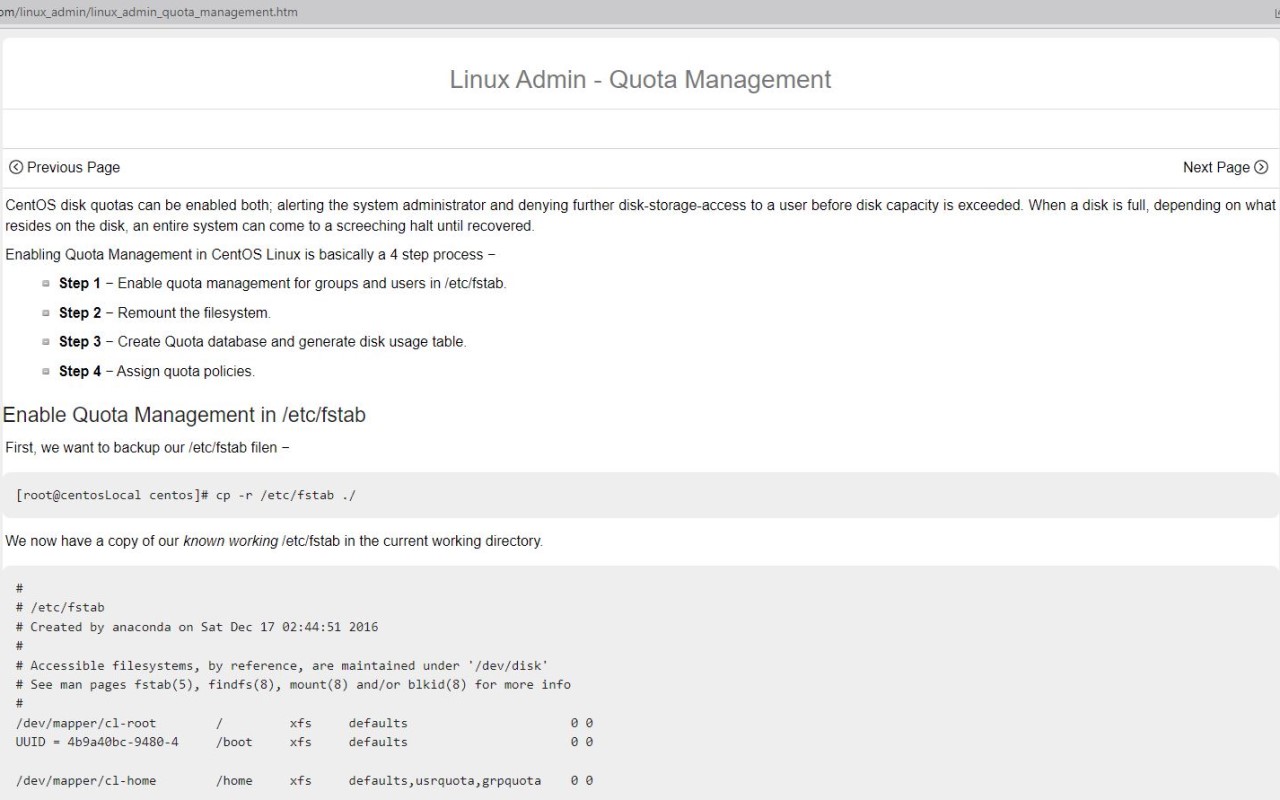Select 'Enable Quota Management in /etc/fstab' heading
1280x800 pixels.
tap(184, 415)
